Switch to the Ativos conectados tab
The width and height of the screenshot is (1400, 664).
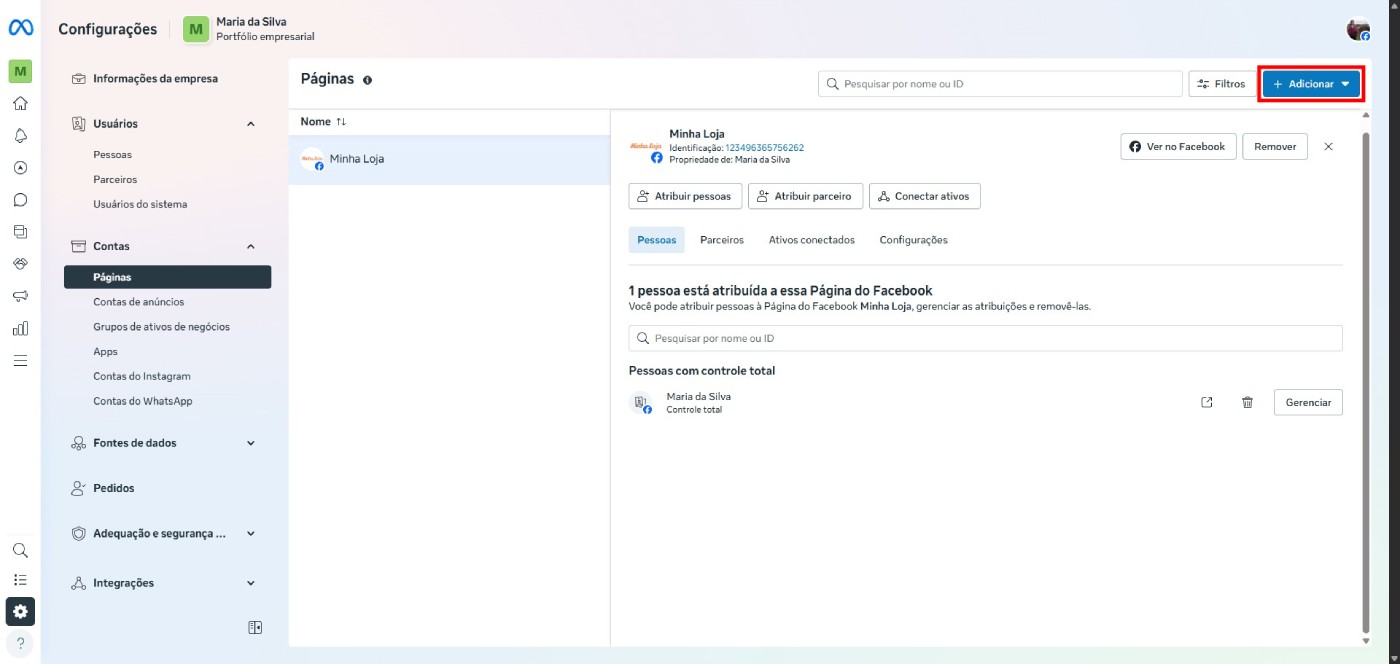point(811,240)
